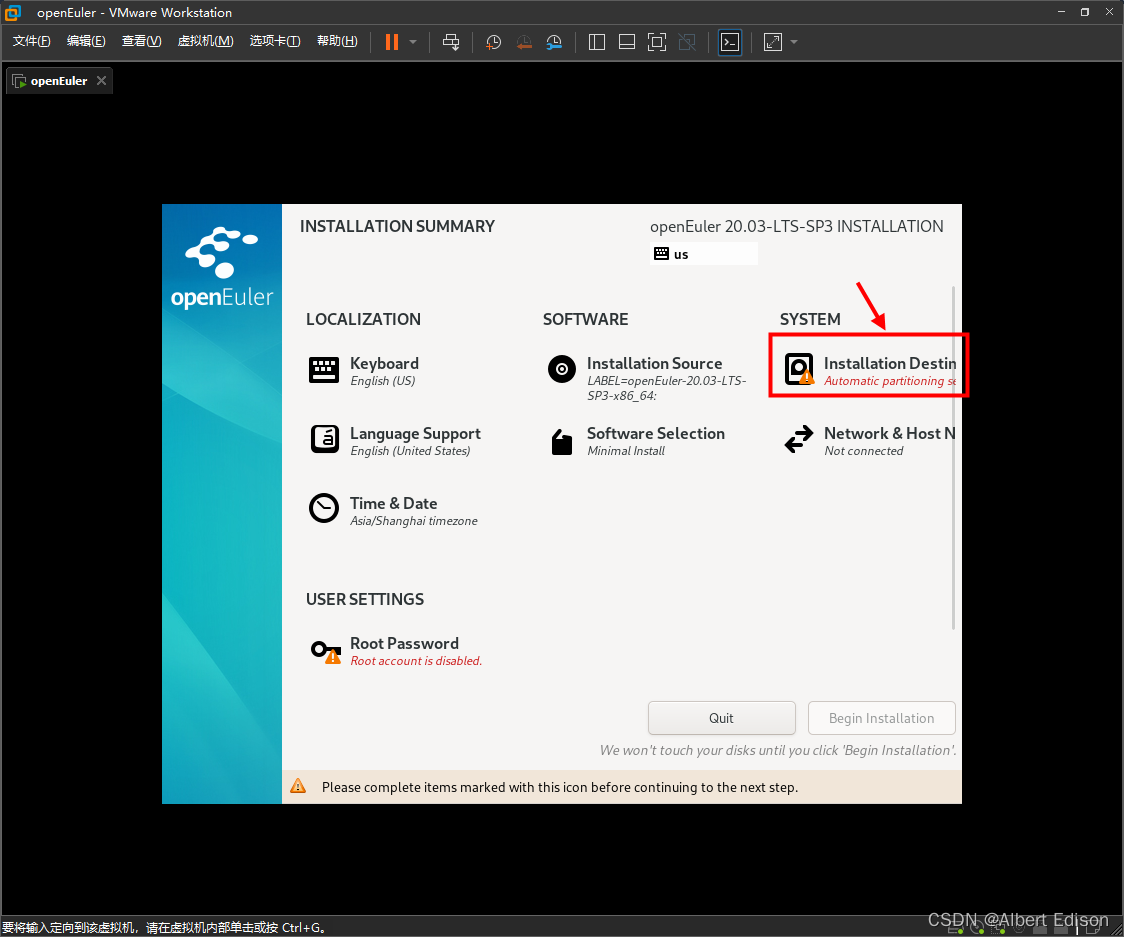
Task: Open the Snapshot Manager icon
Action: [x=554, y=42]
